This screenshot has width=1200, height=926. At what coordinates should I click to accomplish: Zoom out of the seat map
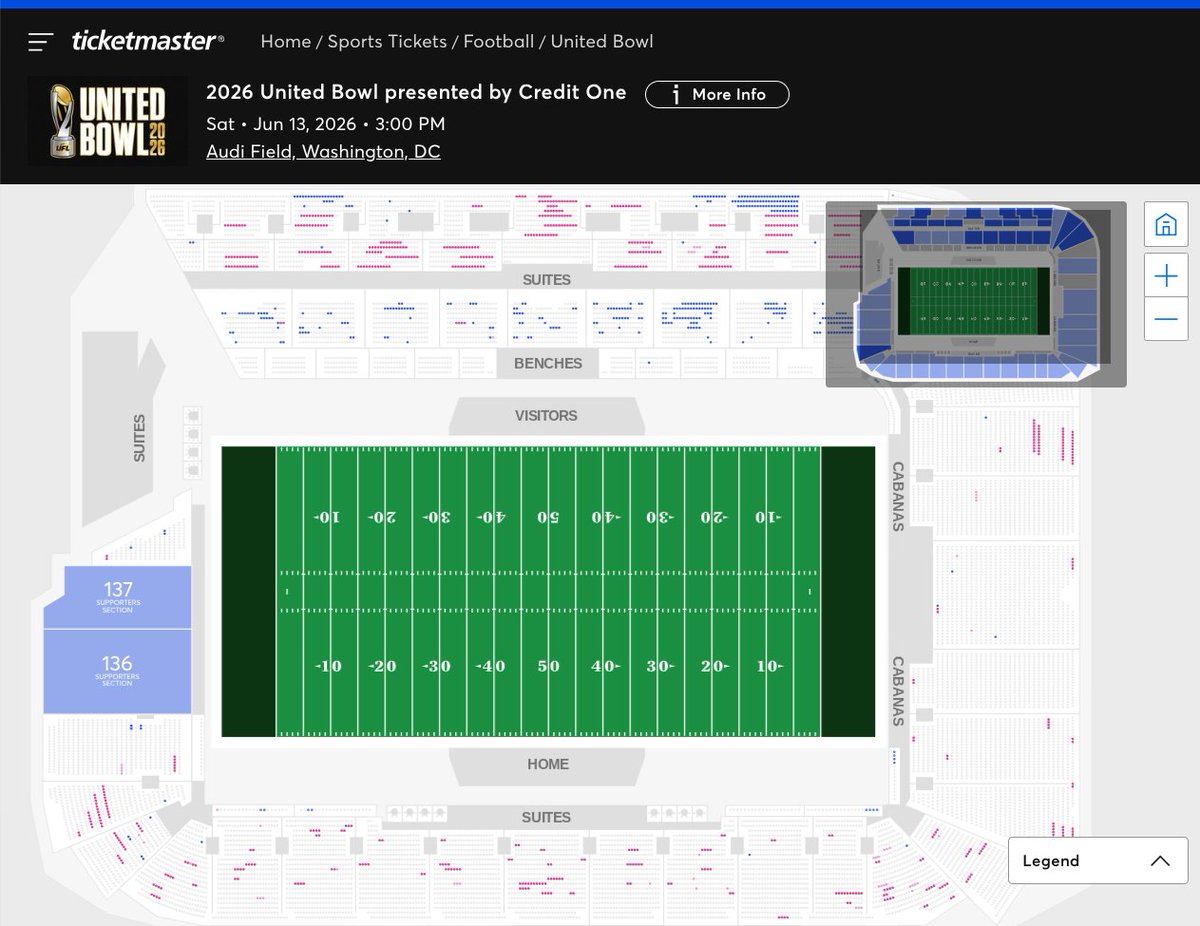pos(1166,319)
